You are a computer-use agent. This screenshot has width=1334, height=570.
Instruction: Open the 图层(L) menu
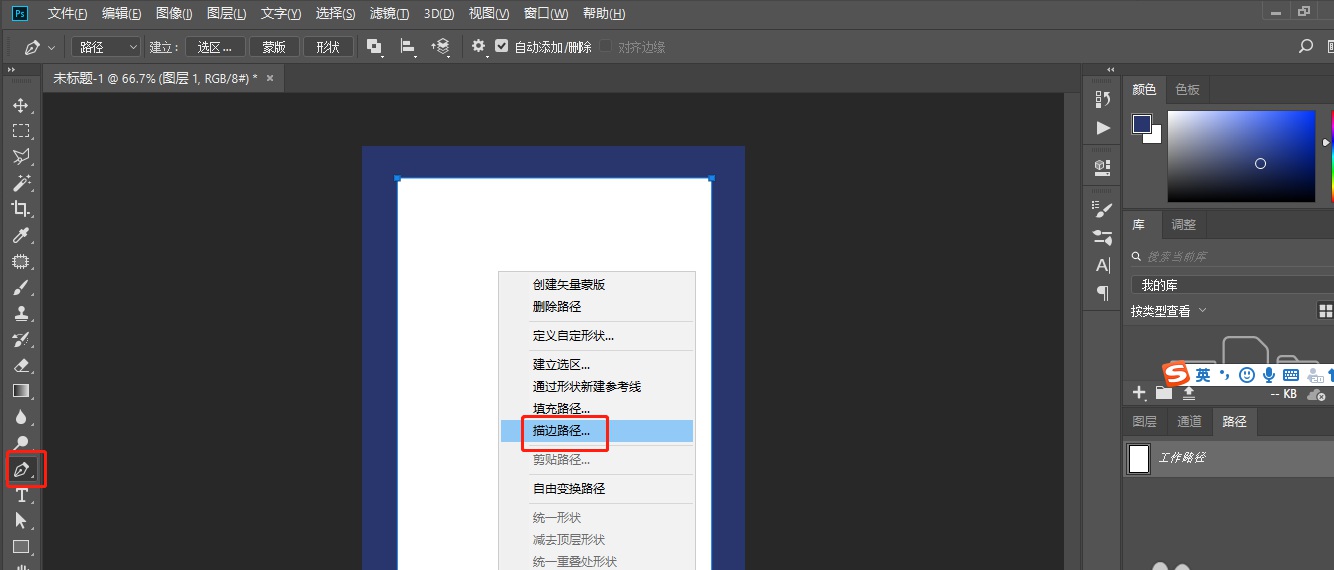pyautogui.click(x=227, y=14)
